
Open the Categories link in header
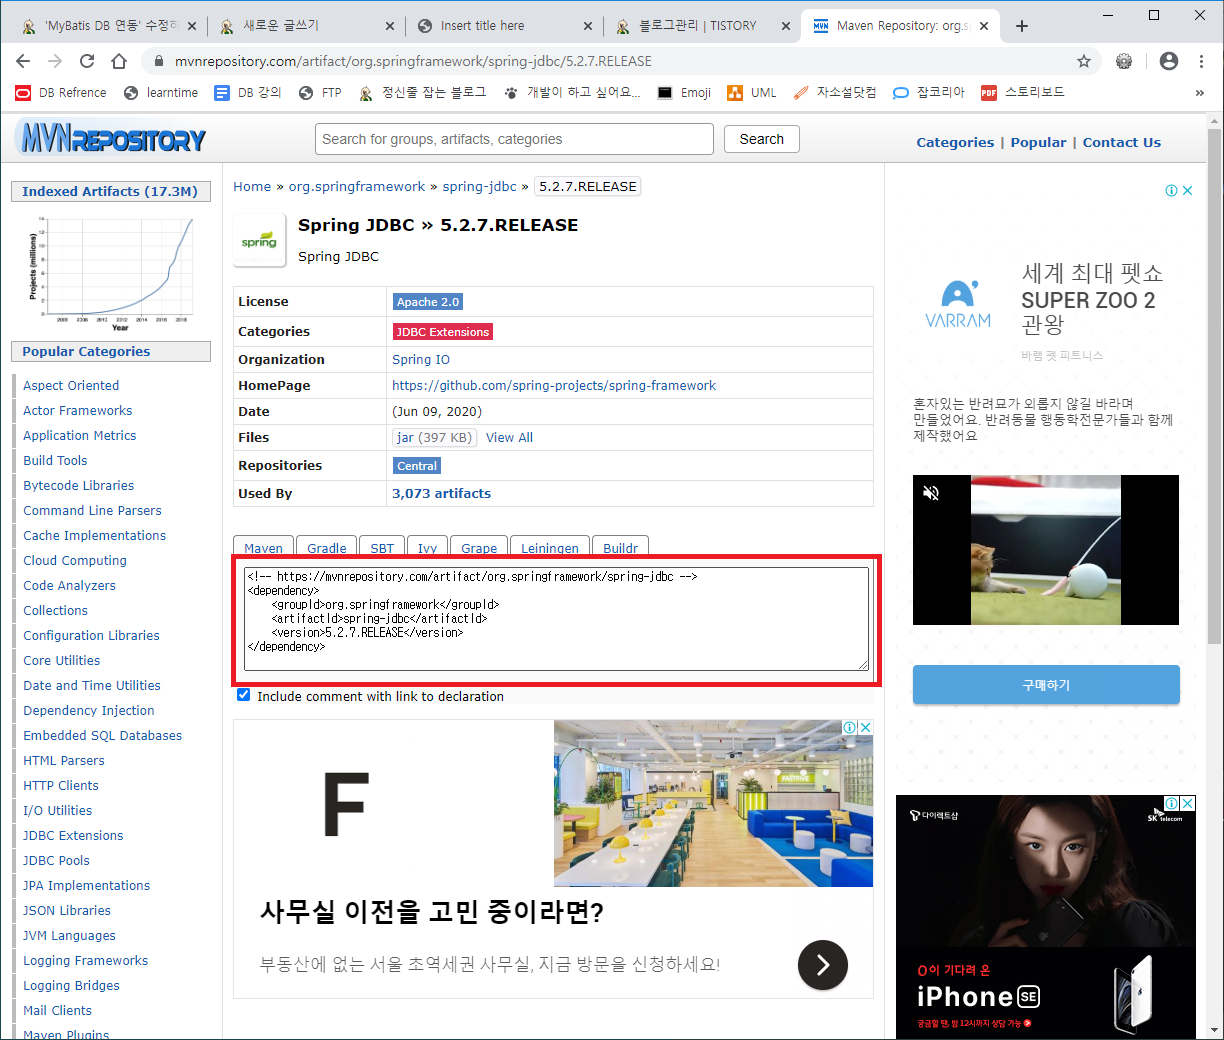pos(955,142)
